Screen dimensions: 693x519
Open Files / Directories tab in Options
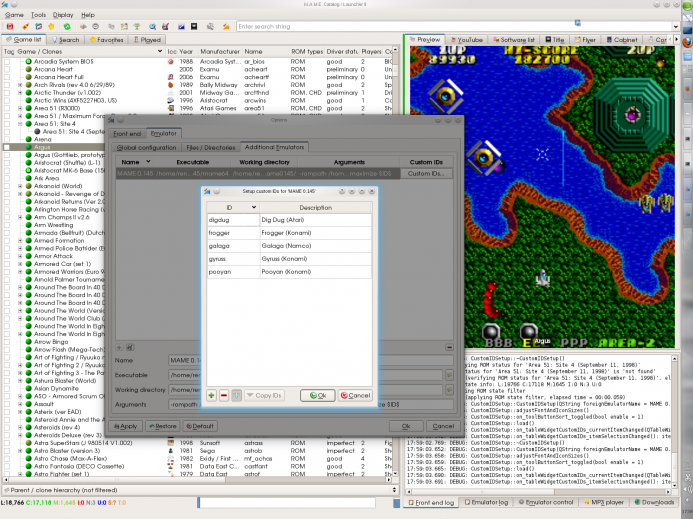(210, 147)
